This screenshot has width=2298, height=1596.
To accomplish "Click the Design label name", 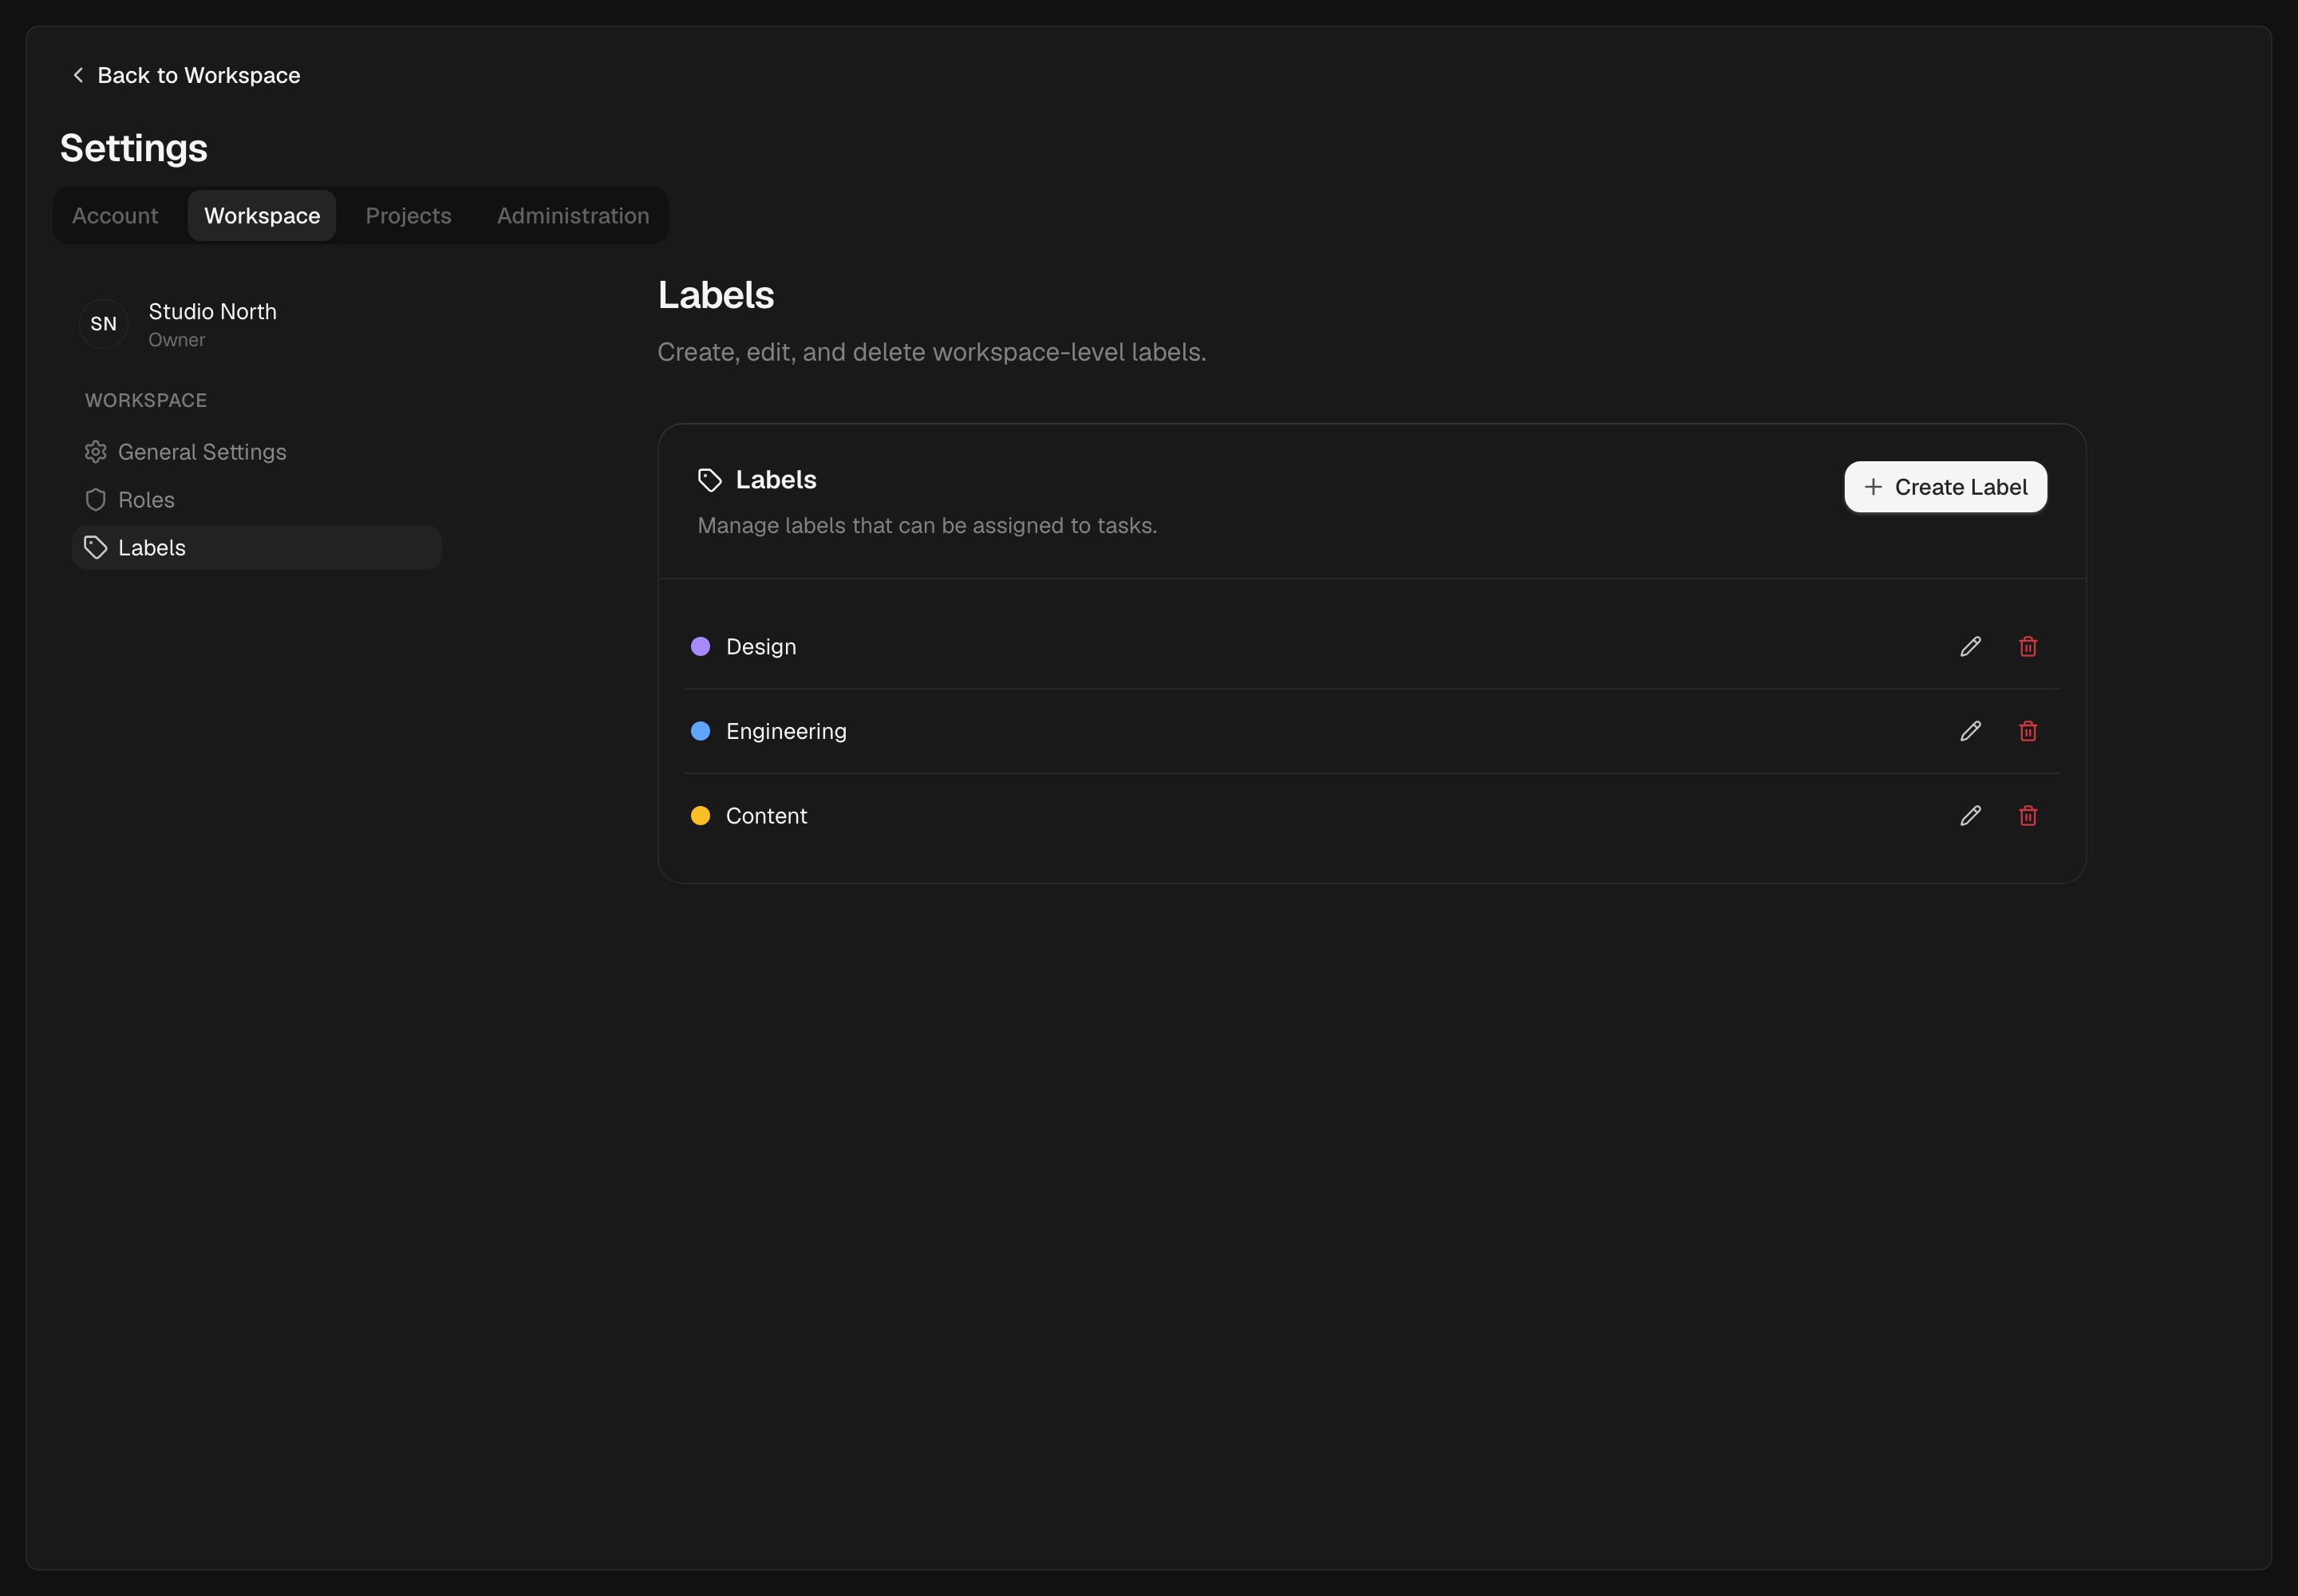I will click(761, 647).
